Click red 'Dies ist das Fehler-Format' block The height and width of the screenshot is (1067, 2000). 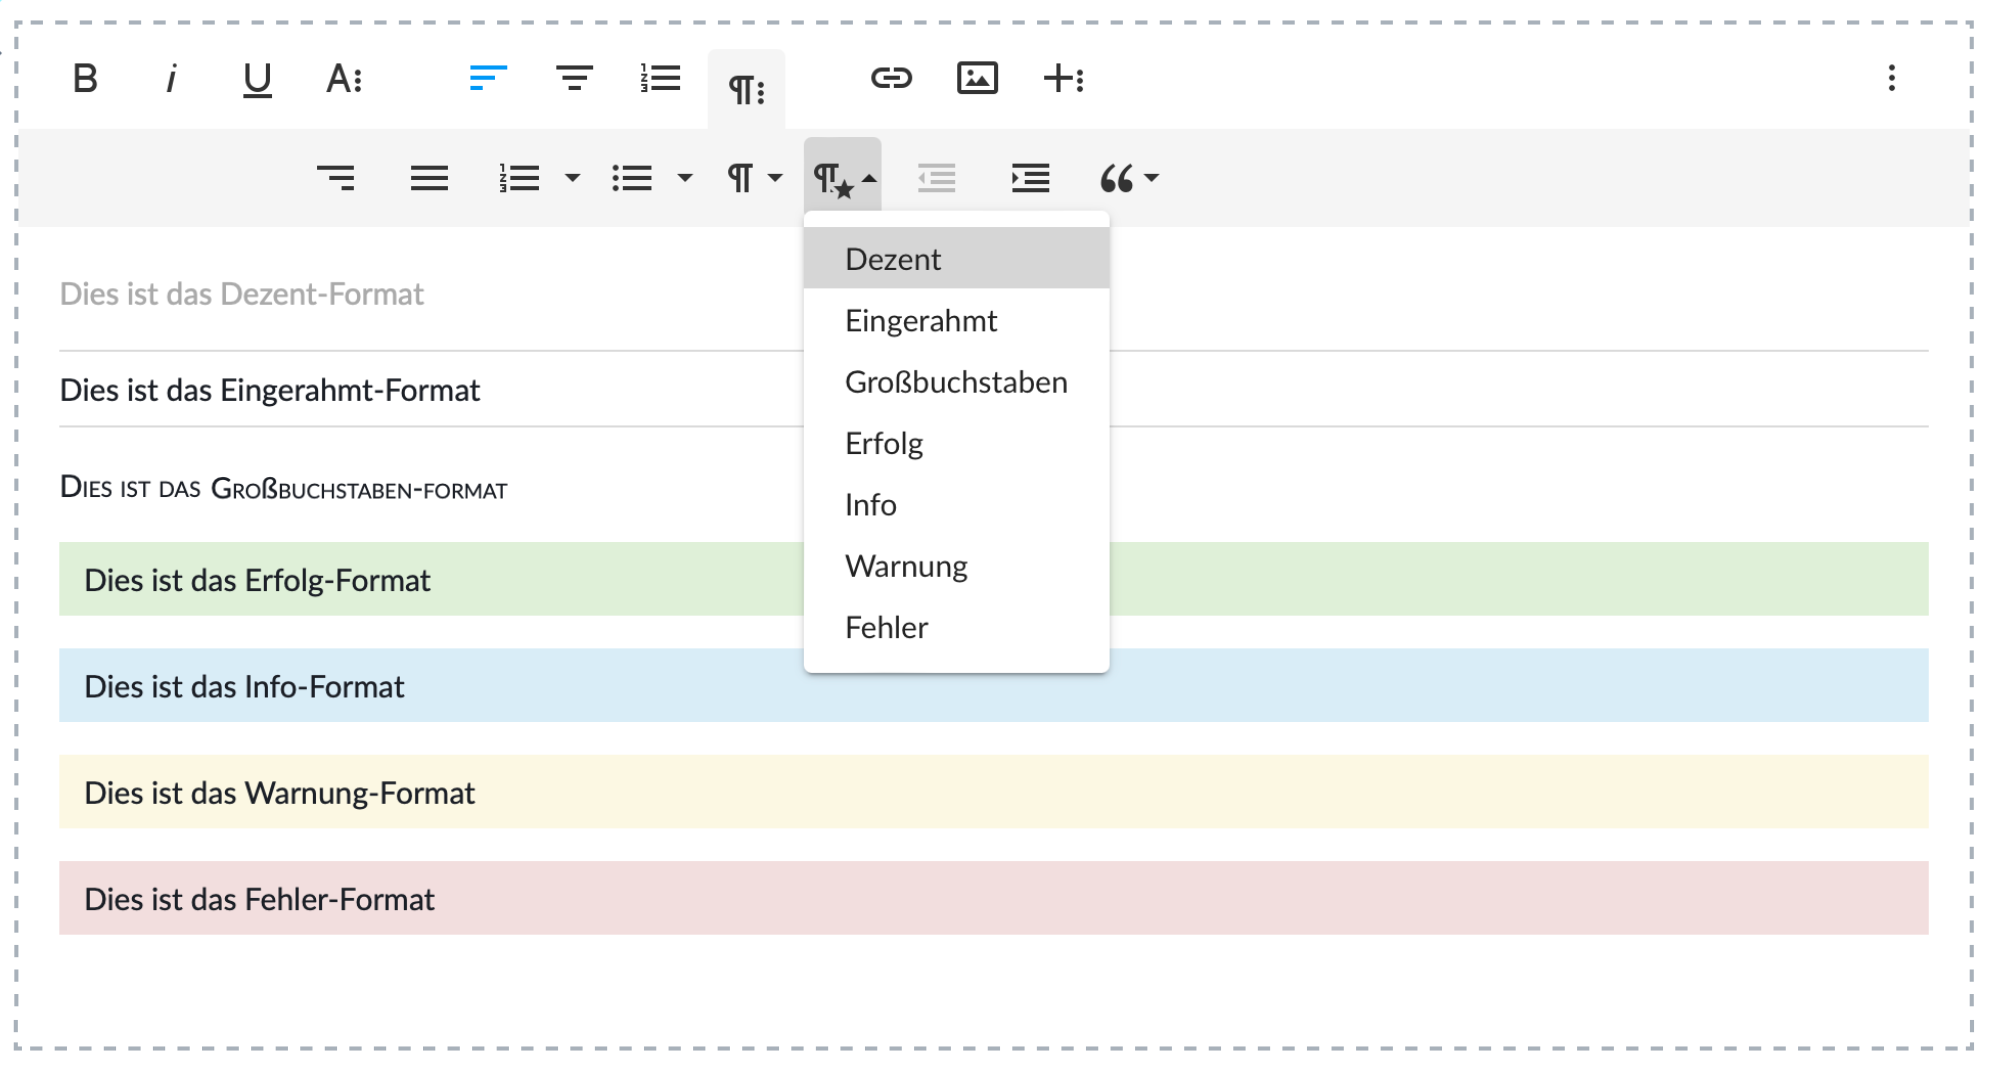(993, 898)
